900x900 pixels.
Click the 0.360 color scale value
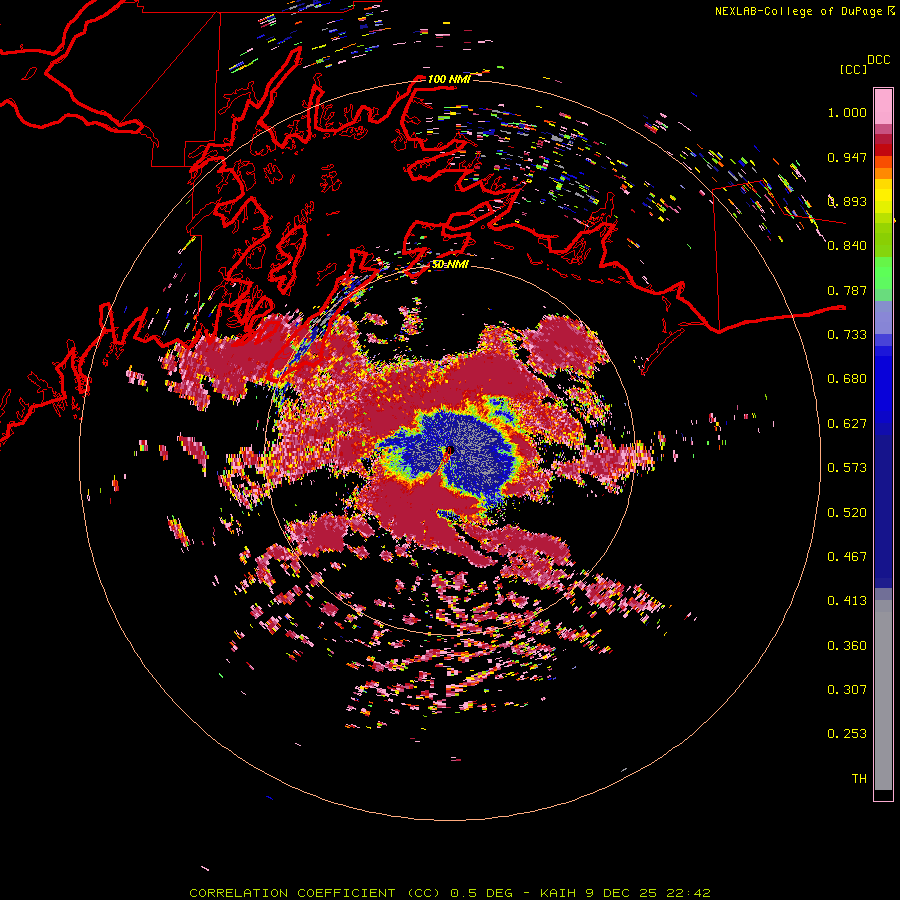point(847,646)
